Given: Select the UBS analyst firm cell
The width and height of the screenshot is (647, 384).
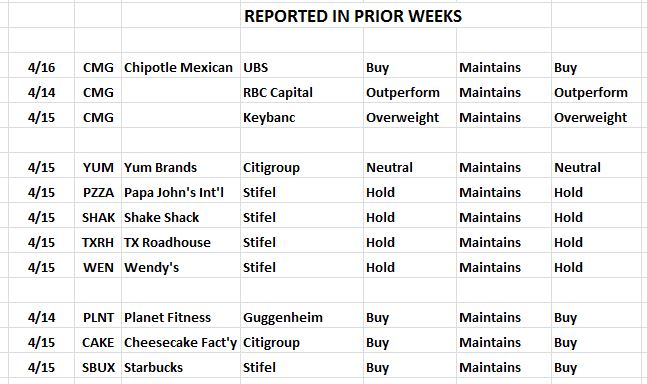Looking at the screenshot, I should [302, 67].
